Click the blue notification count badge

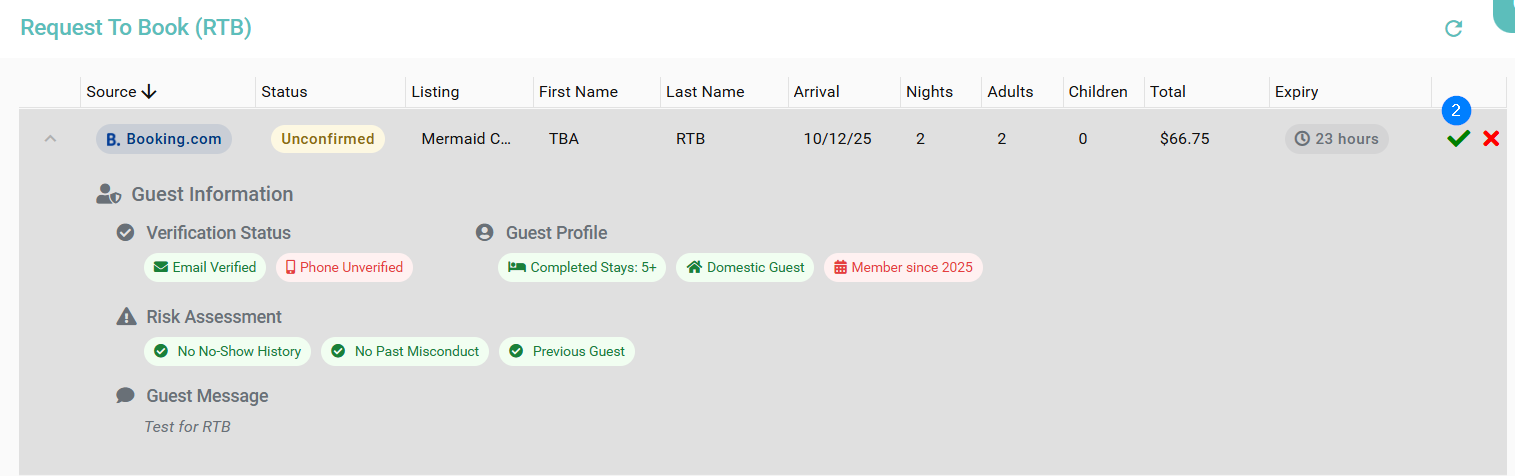(x=1456, y=110)
